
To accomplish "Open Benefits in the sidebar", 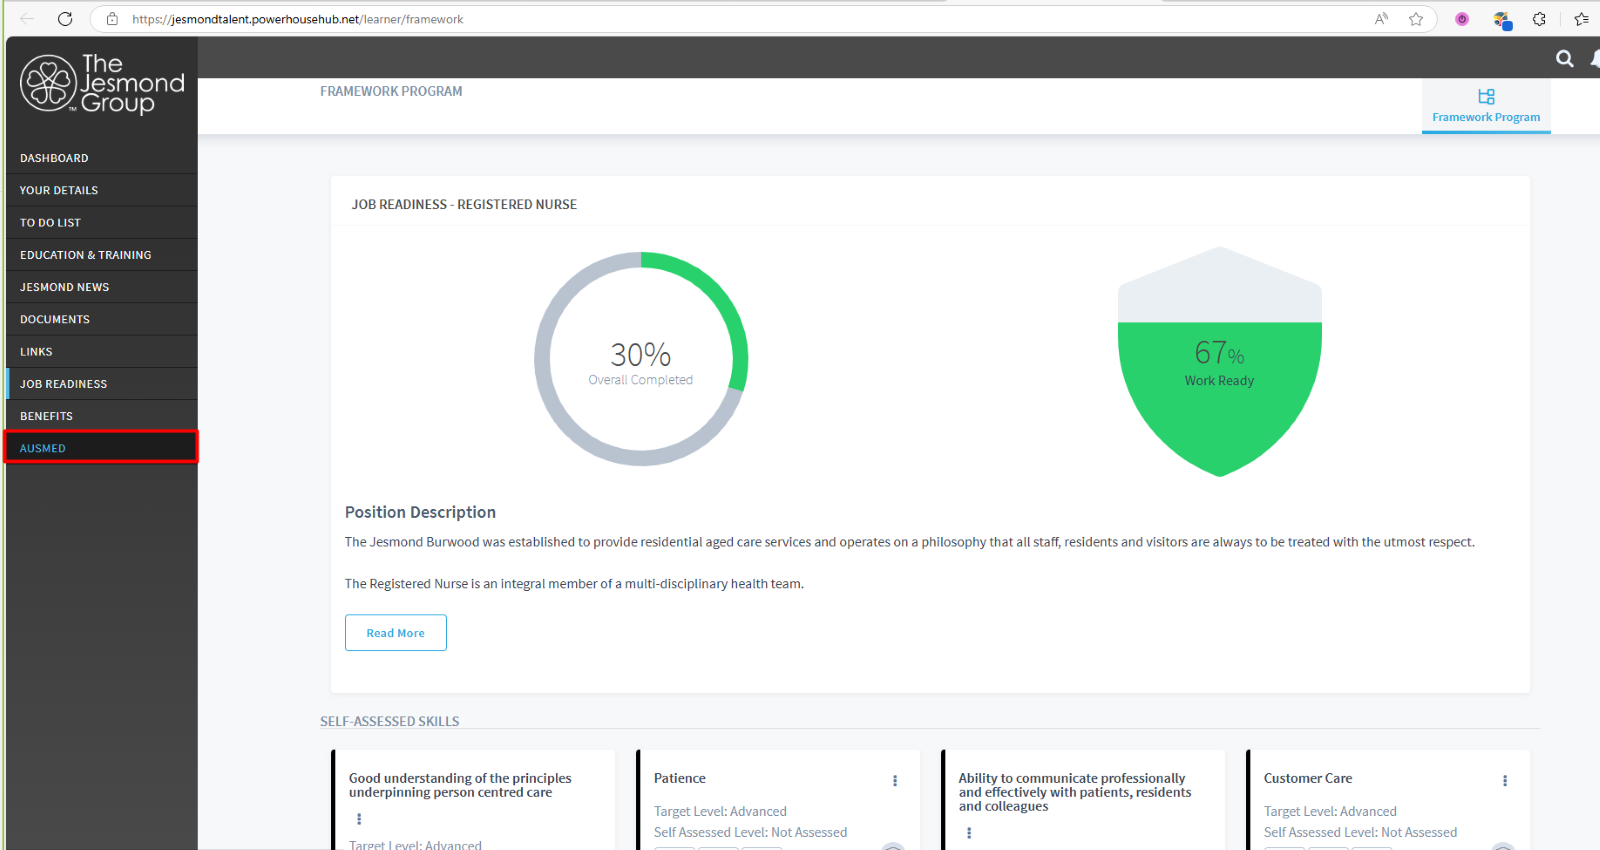I will pyautogui.click(x=101, y=416).
